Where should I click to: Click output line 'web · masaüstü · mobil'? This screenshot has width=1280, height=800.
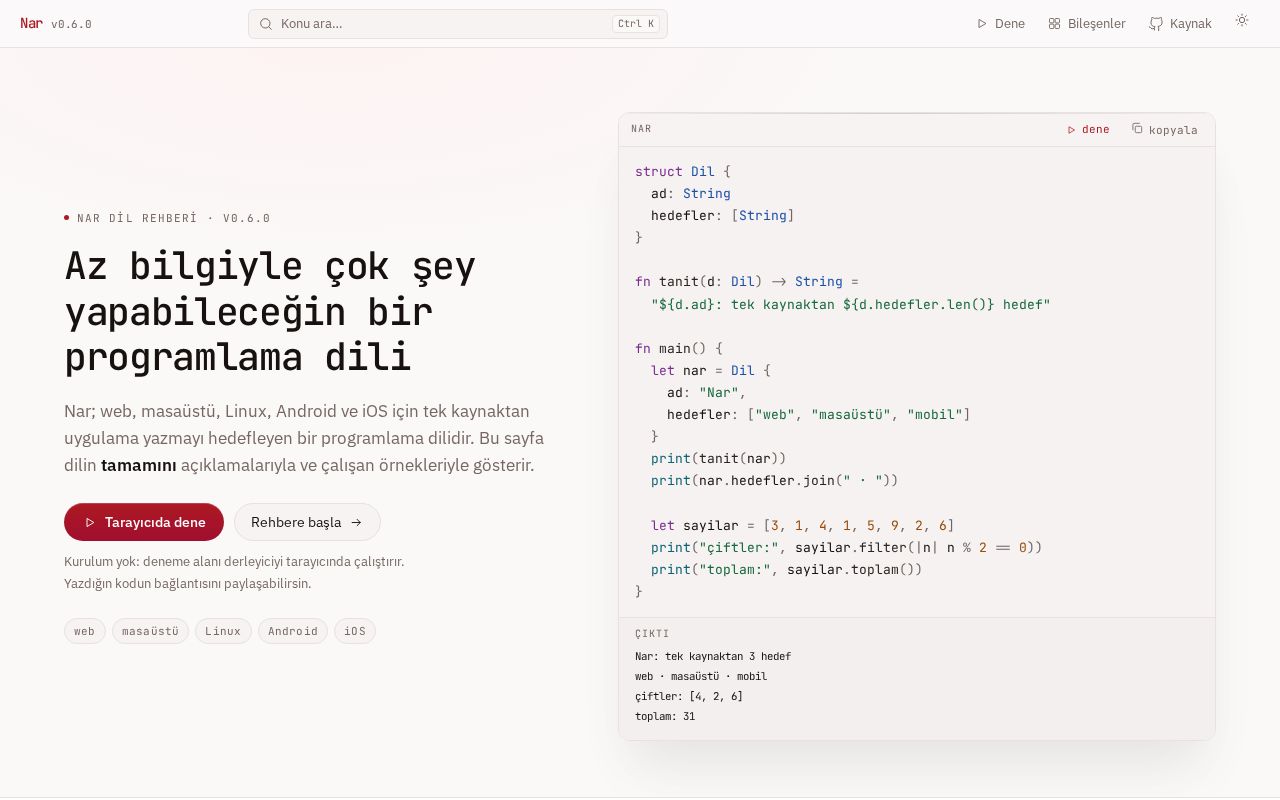point(701,676)
